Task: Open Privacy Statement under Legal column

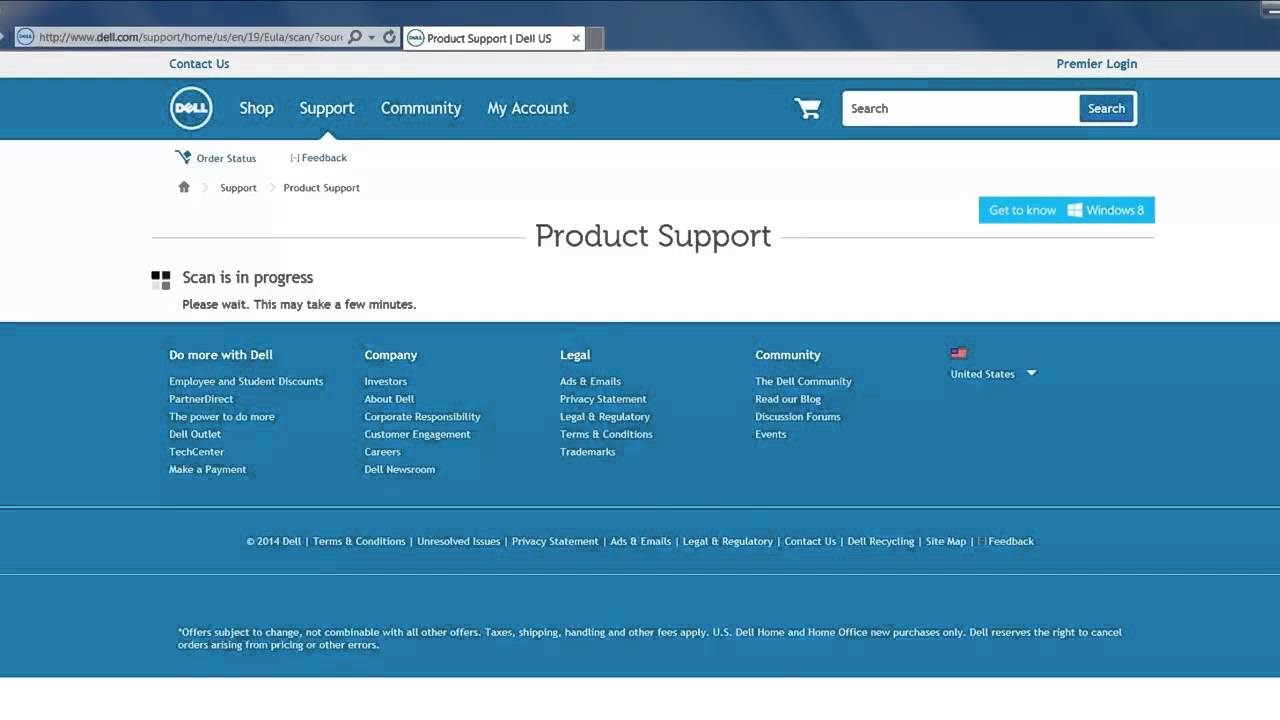Action: (x=603, y=399)
